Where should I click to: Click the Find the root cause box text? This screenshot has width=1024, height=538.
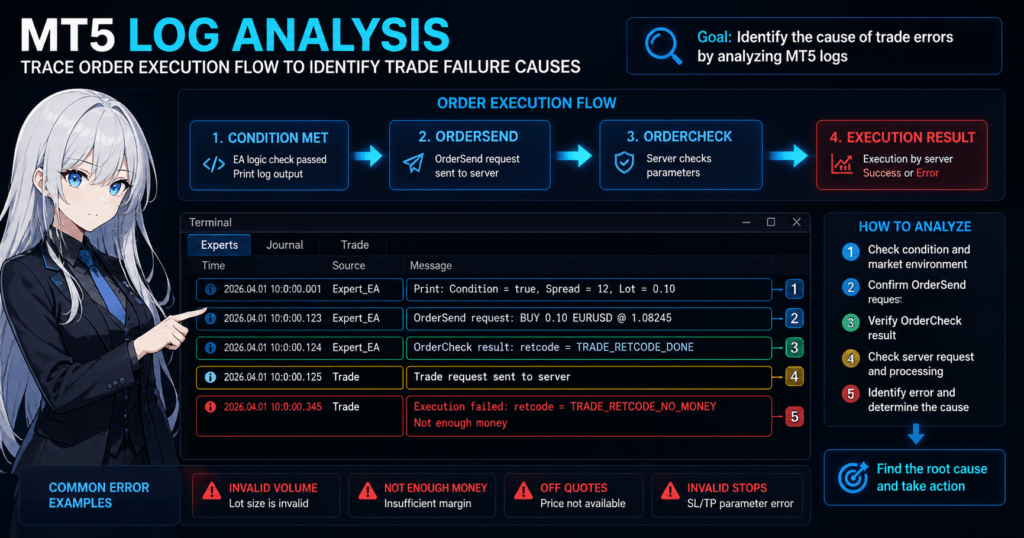pos(931,477)
